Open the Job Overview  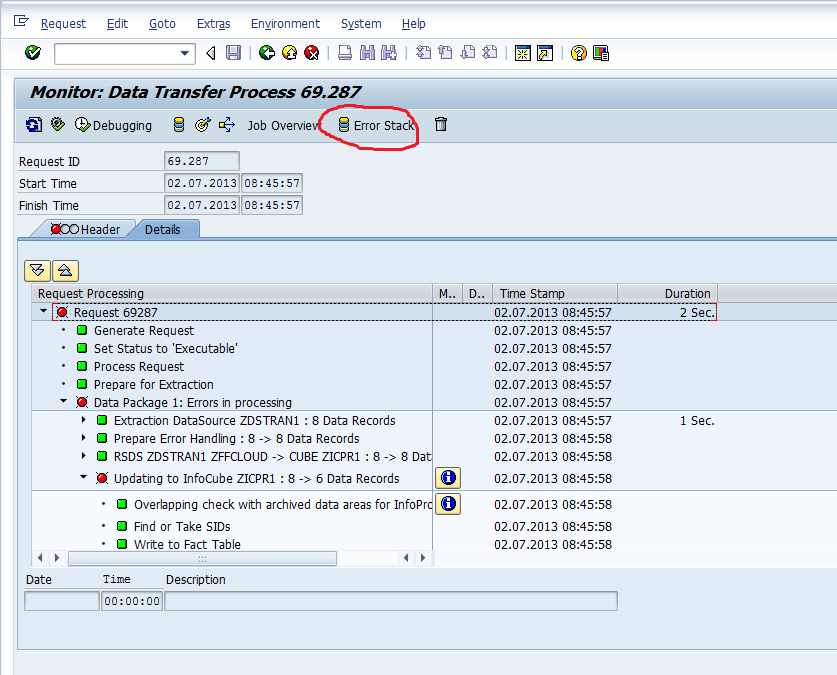point(276,125)
